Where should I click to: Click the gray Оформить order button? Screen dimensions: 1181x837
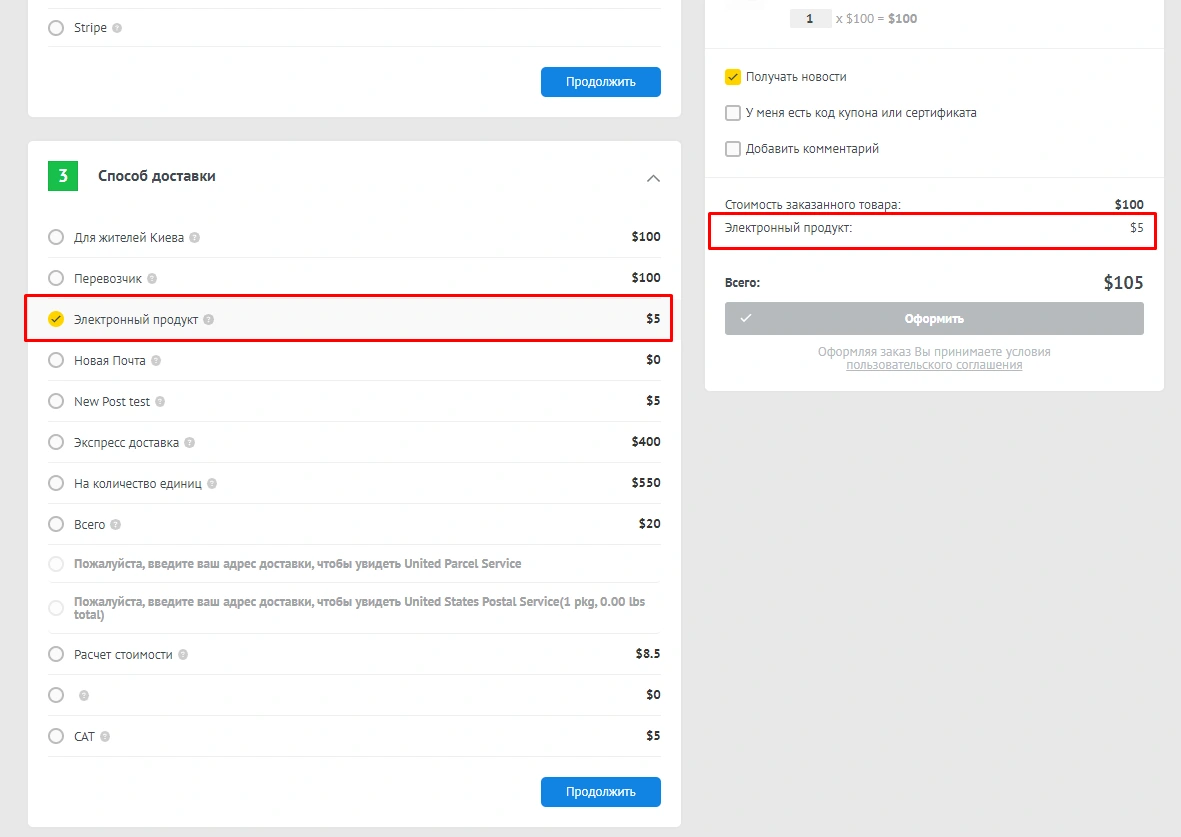coord(934,319)
